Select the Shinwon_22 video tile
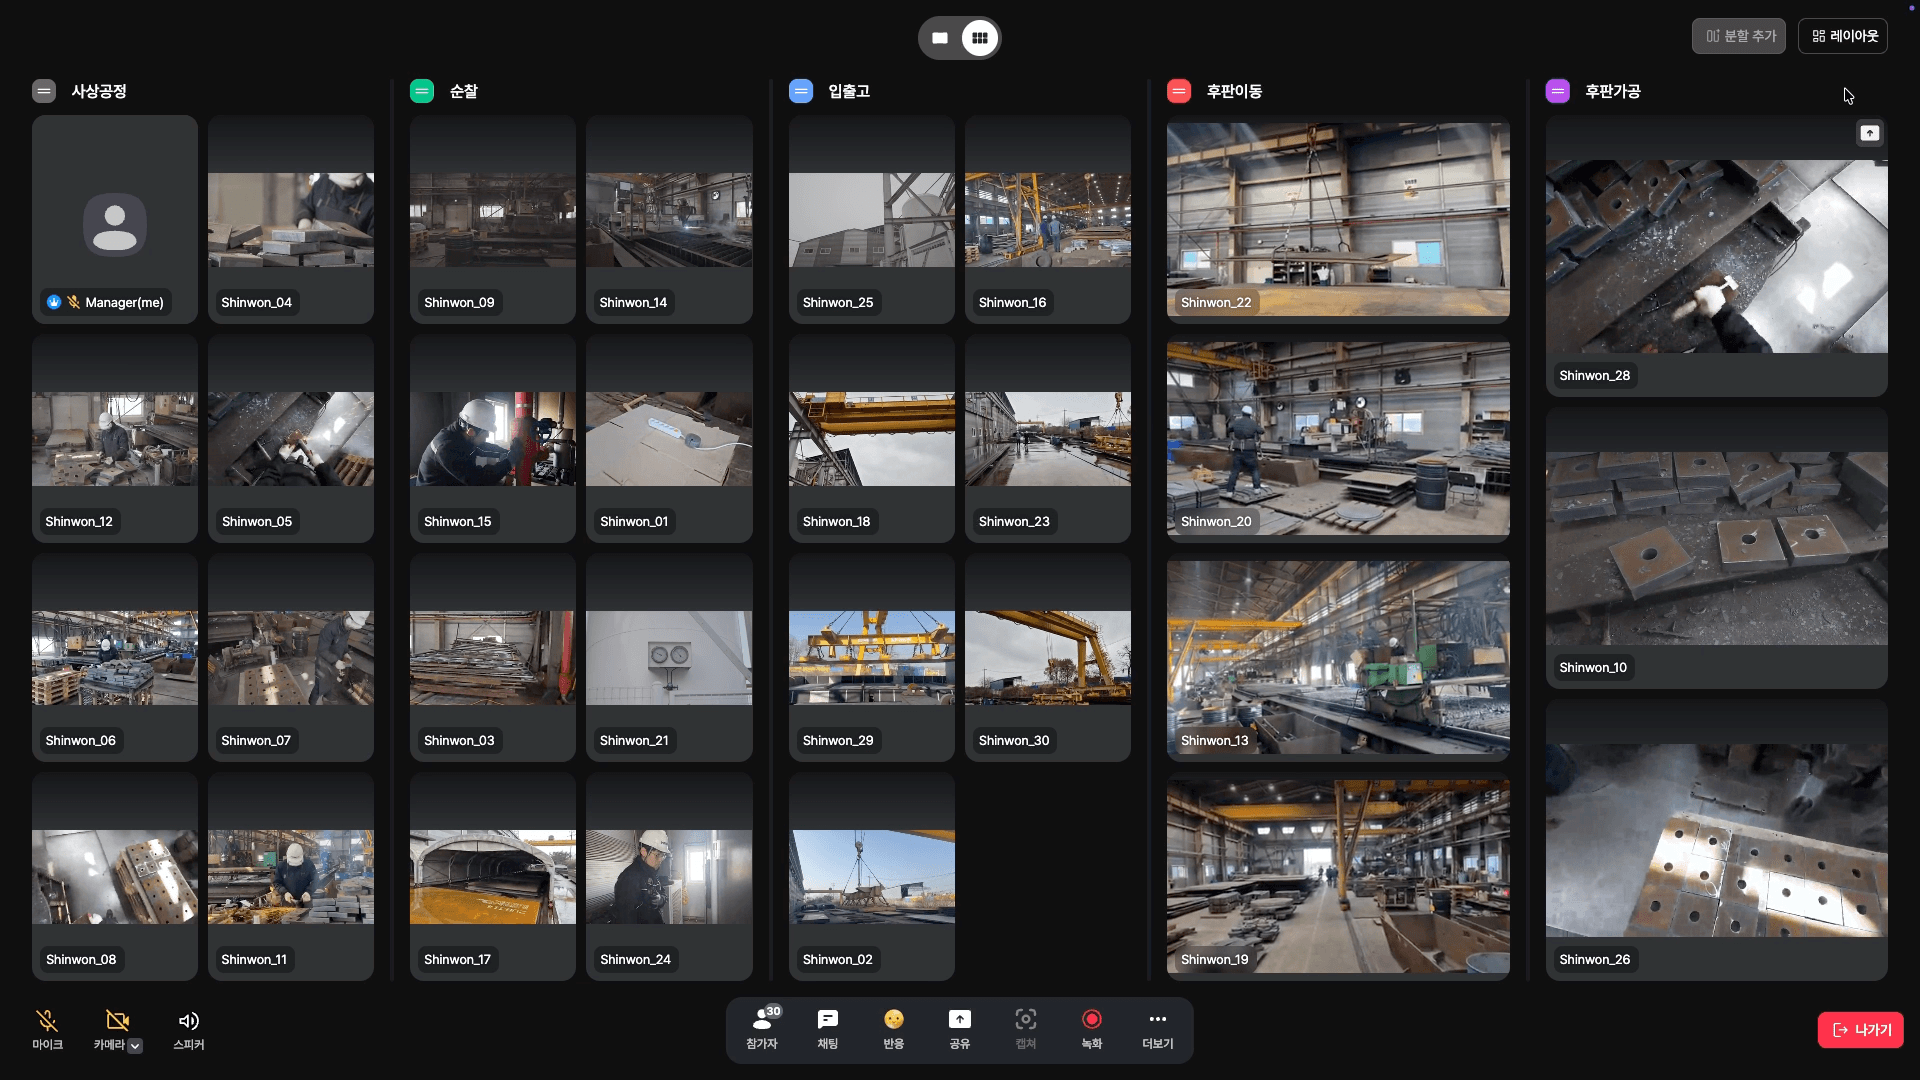The width and height of the screenshot is (1920, 1080). 1338,219
